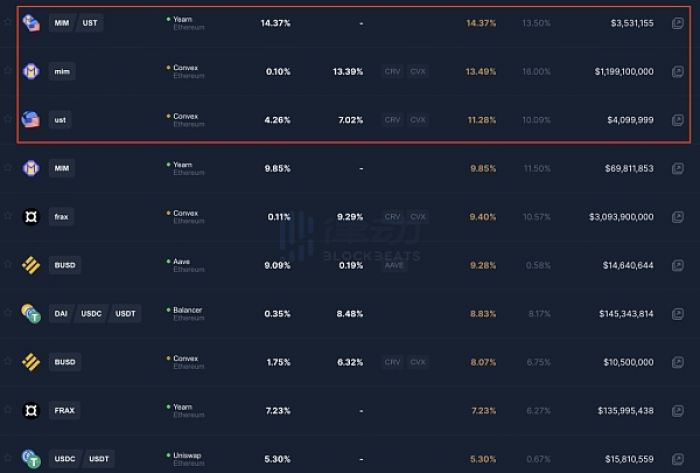Star the MIM Yearn pool as favorite

click(8, 167)
